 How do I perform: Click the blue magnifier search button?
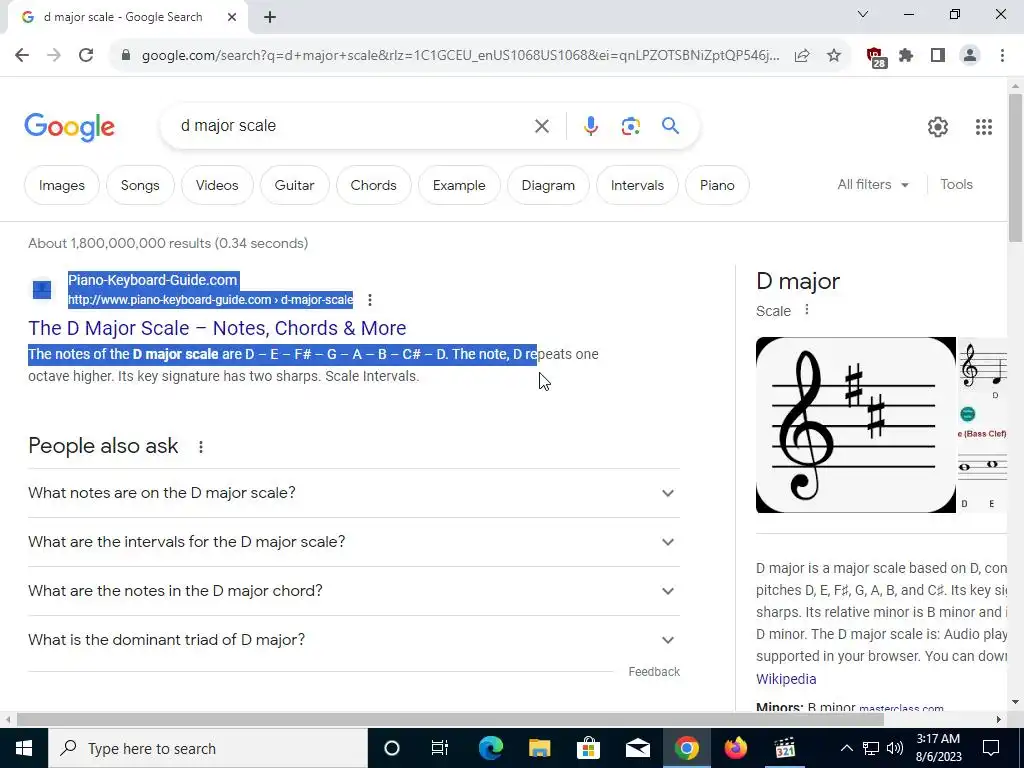tap(670, 126)
